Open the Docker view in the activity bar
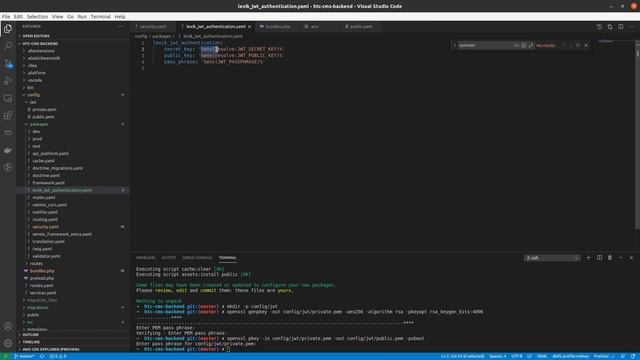Image resolution: width=640 pixels, height=360 pixels. pyautogui.click(x=8, y=150)
